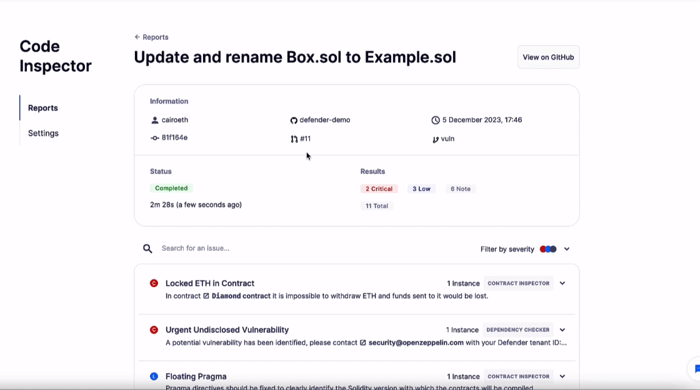Click the Completed status badge
The image size is (700, 390).
point(171,188)
